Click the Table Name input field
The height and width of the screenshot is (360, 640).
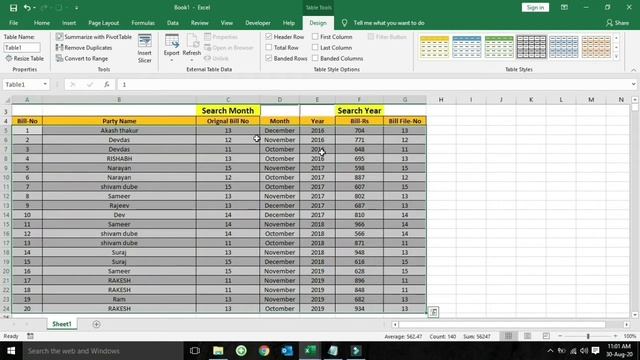point(22,48)
